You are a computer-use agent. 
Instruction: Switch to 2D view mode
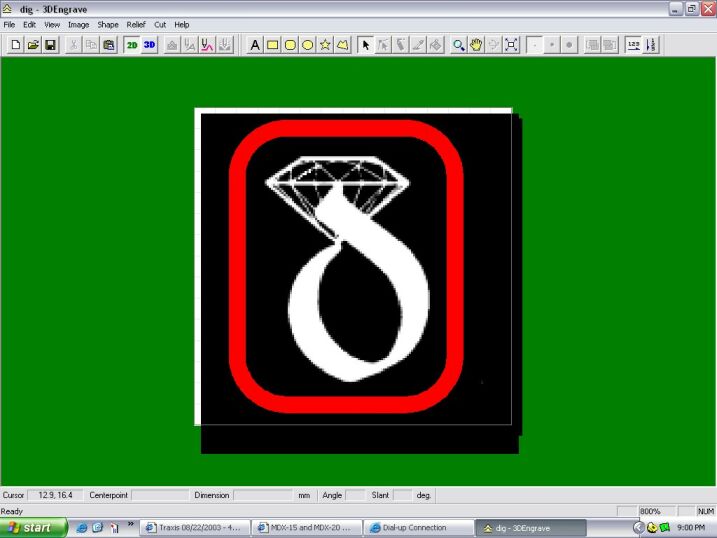131,45
